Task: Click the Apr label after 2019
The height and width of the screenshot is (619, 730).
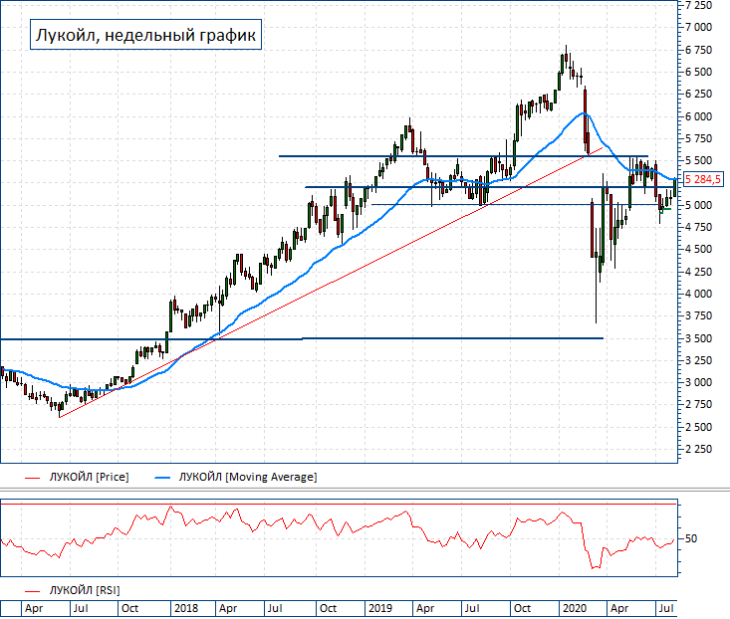Action: [x=425, y=608]
